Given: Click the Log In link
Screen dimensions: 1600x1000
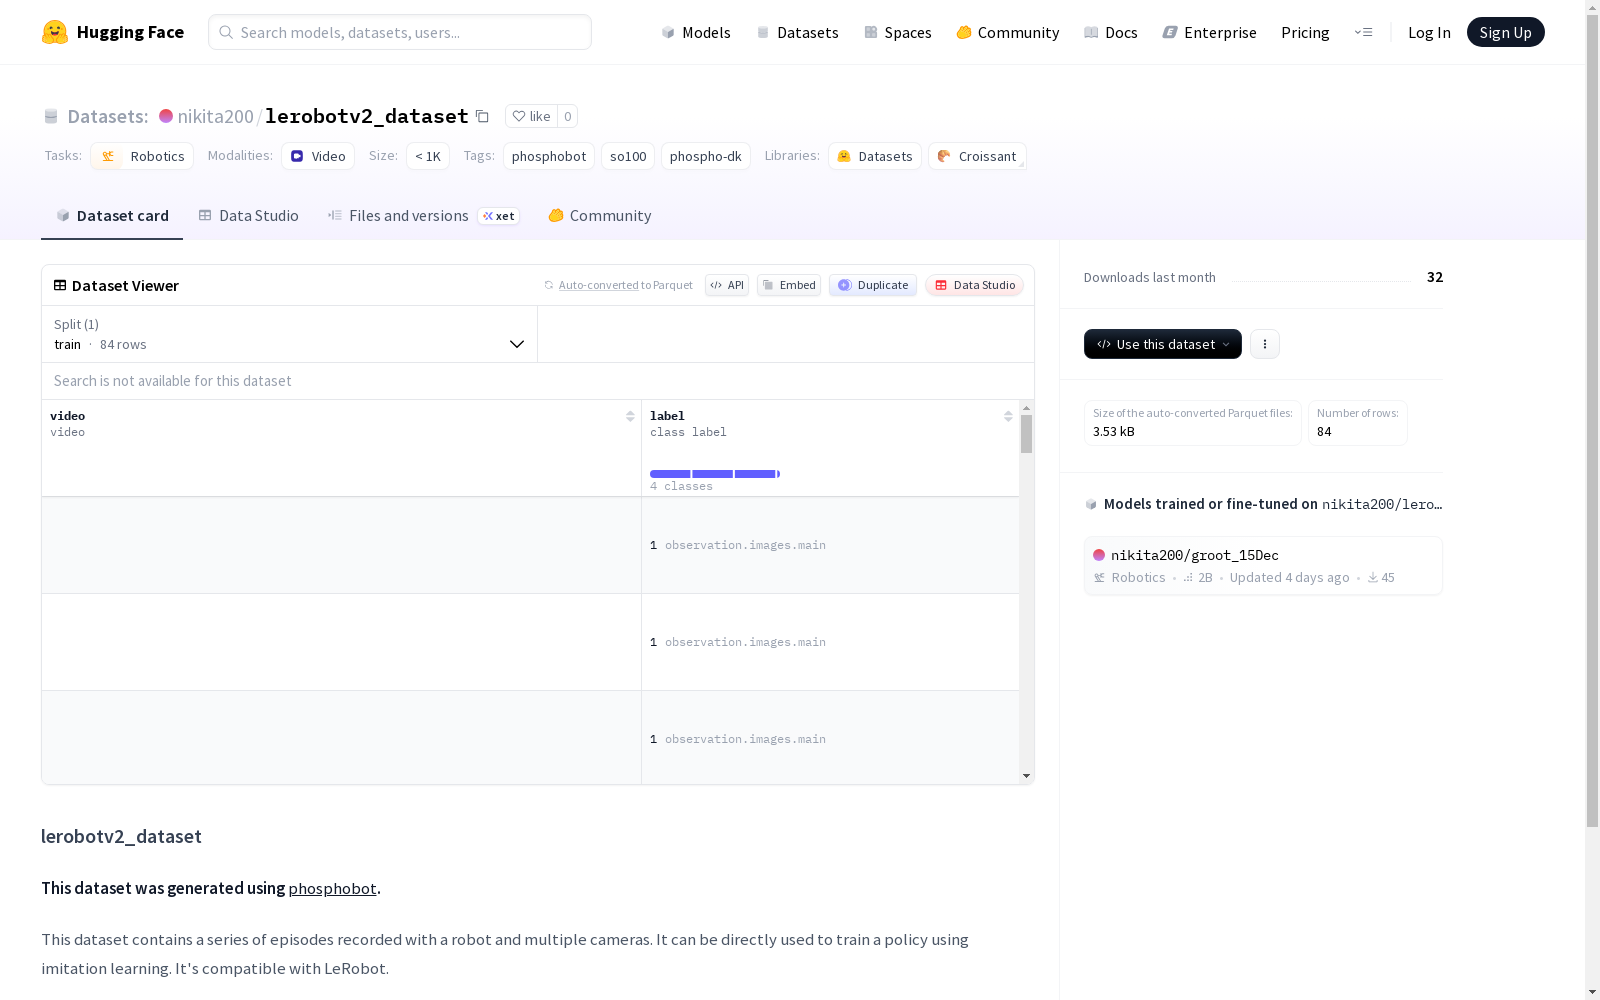Looking at the screenshot, I should (1429, 32).
